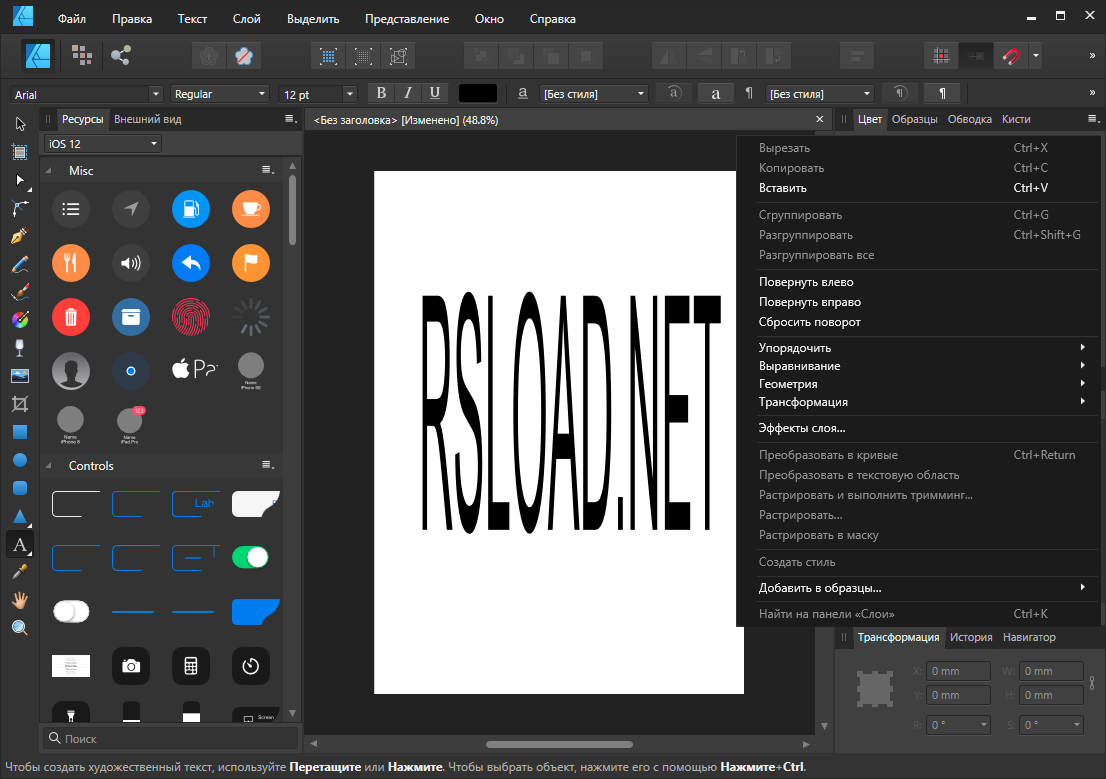Select the Pencil tool
Image resolution: width=1106 pixels, height=779 pixels.
(x=20, y=264)
